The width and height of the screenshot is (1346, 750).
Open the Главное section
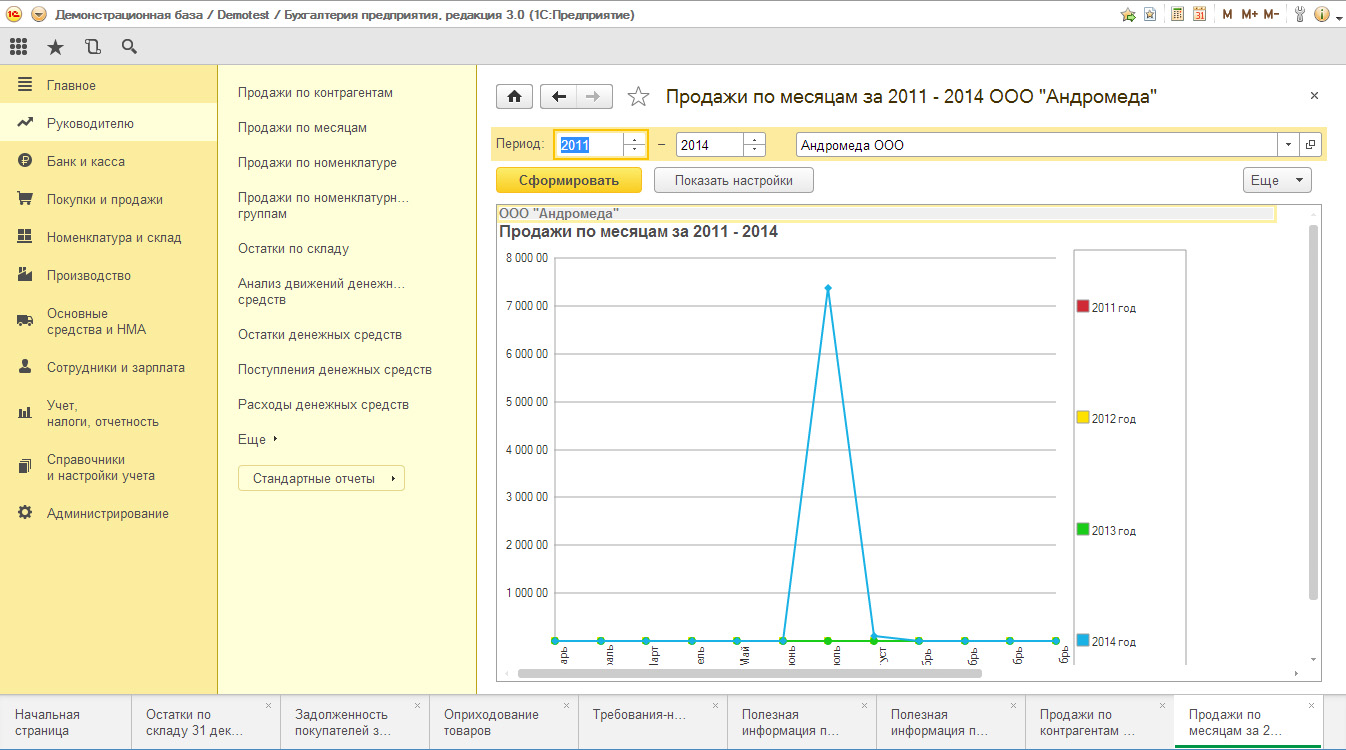(x=108, y=86)
